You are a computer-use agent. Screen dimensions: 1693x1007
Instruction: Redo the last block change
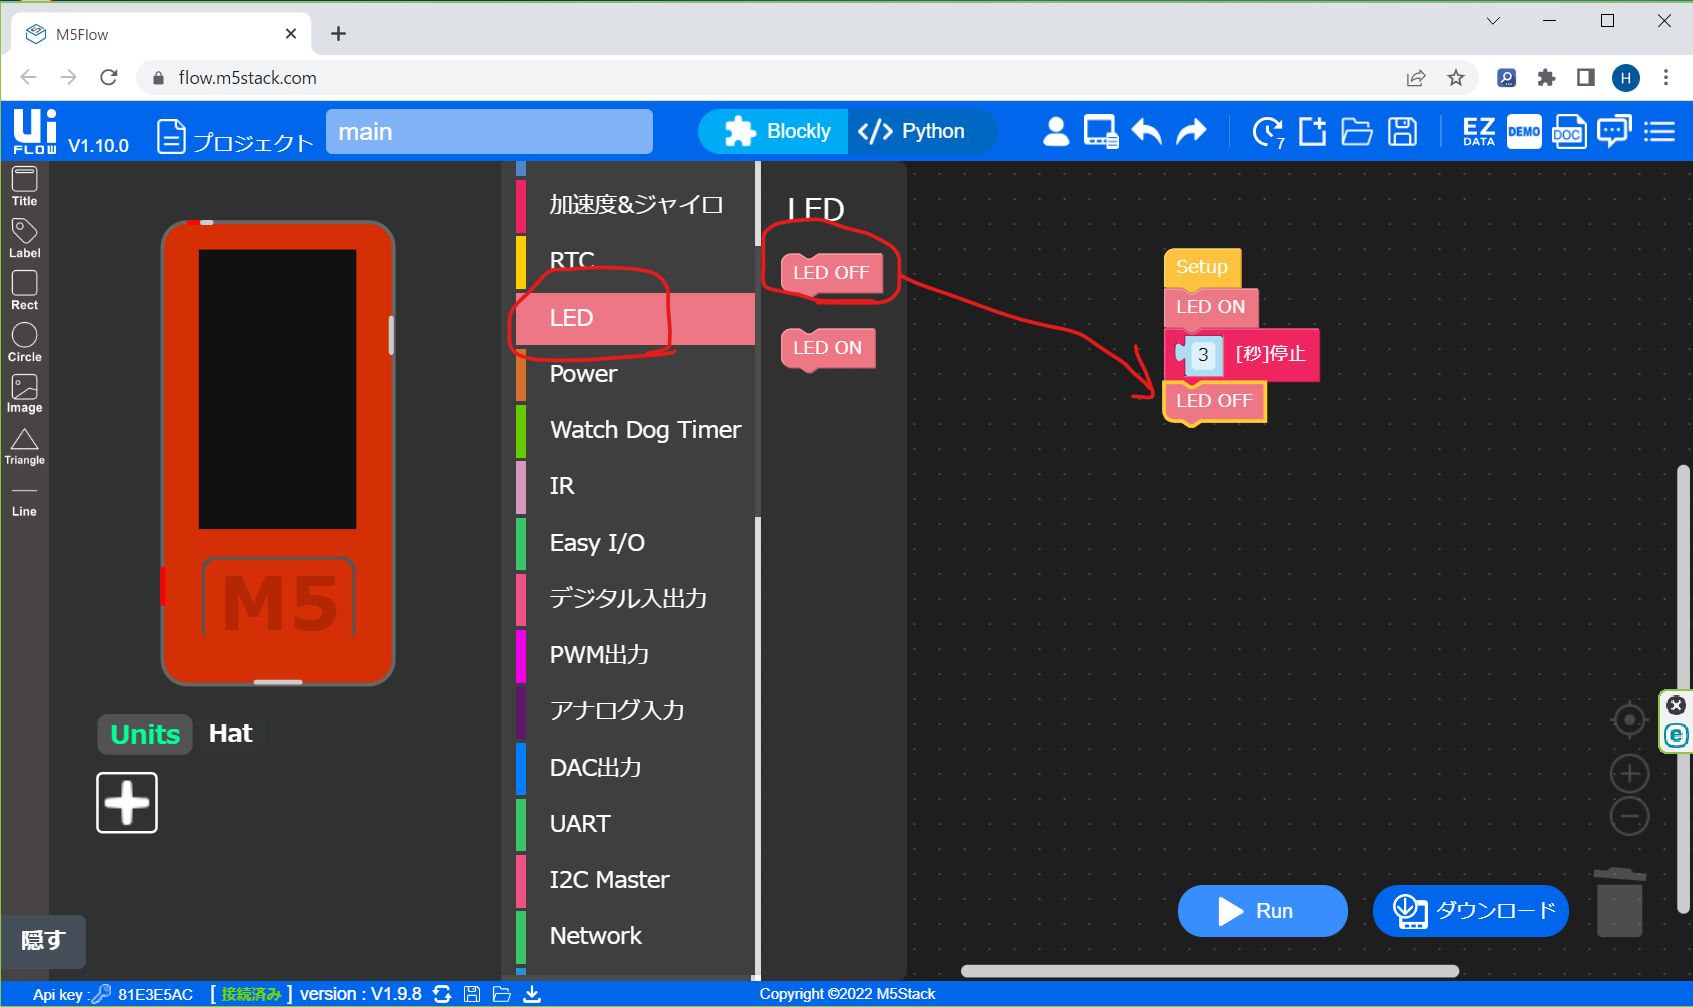pyautogui.click(x=1191, y=131)
